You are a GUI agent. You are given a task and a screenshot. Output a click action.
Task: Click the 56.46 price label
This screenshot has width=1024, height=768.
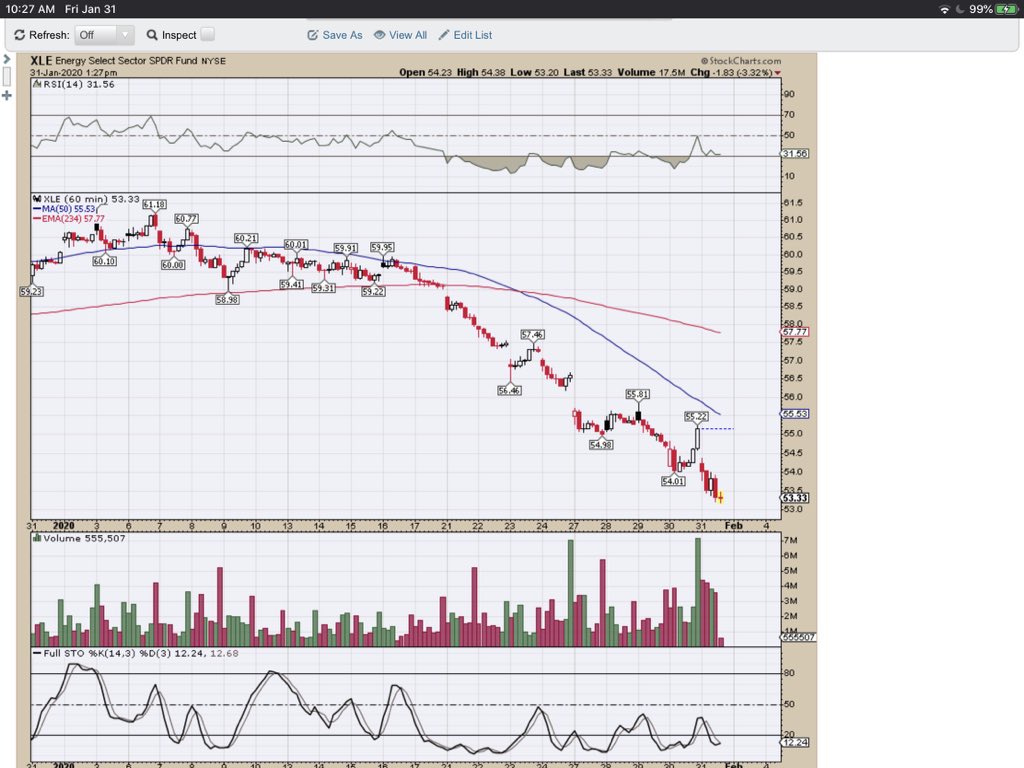coord(509,391)
